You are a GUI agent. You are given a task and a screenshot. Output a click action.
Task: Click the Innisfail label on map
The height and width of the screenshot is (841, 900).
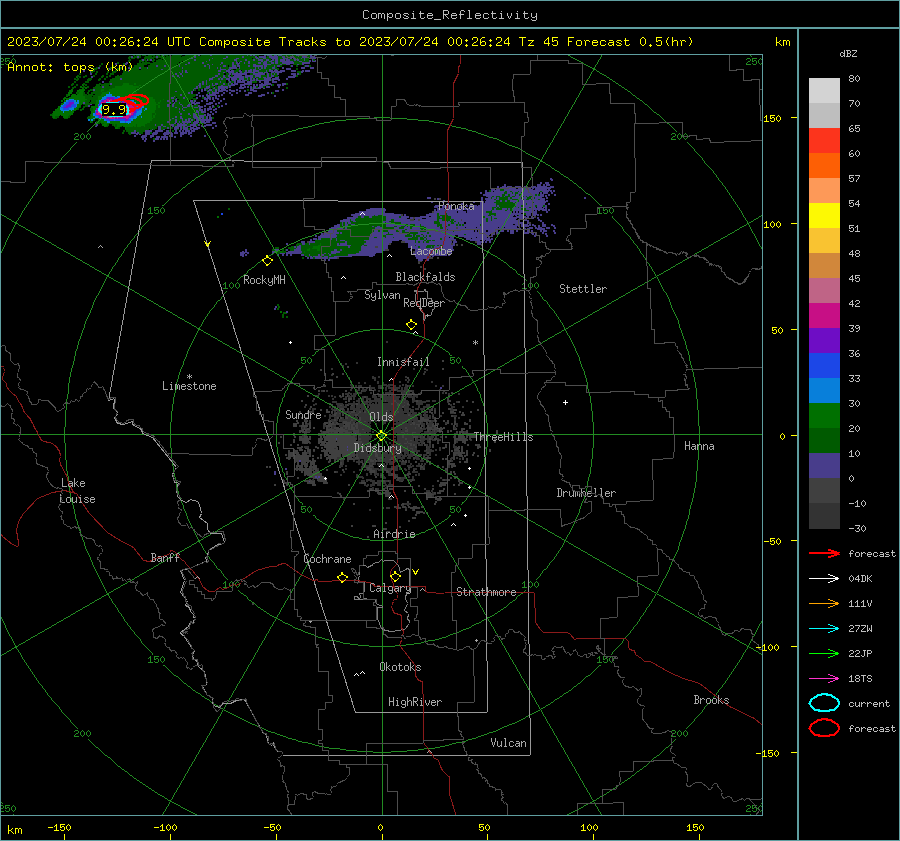[403, 362]
